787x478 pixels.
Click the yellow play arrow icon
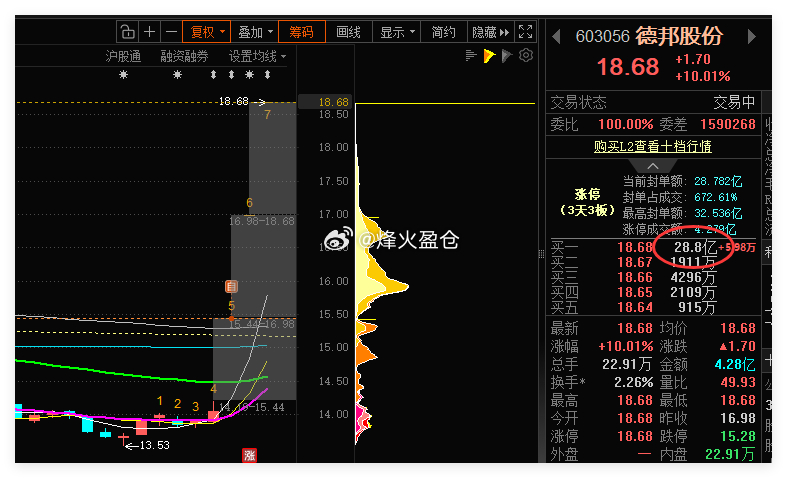tap(489, 56)
